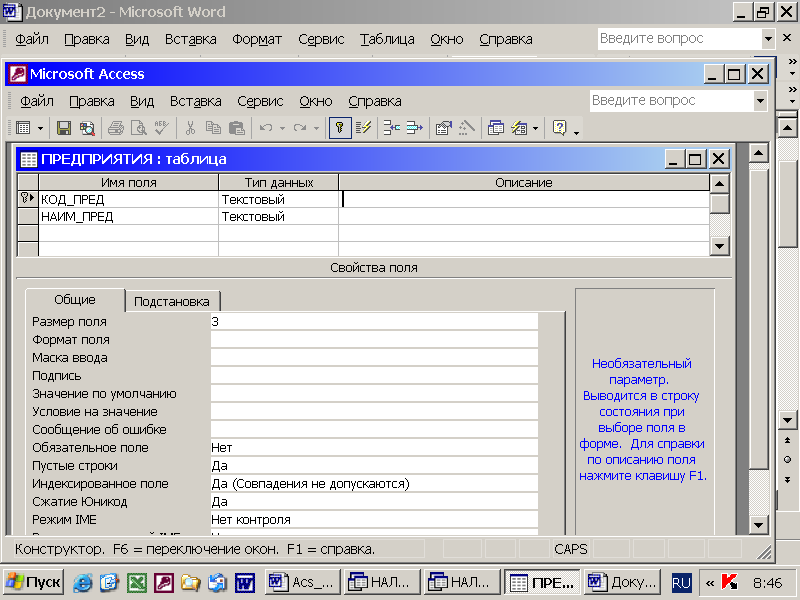Expand the Access help question dropdown

(760, 101)
